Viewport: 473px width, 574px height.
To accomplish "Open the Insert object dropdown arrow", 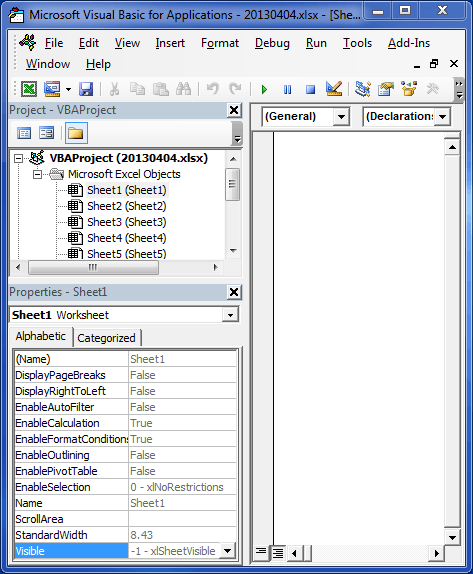I will pyautogui.click(x=68, y=89).
